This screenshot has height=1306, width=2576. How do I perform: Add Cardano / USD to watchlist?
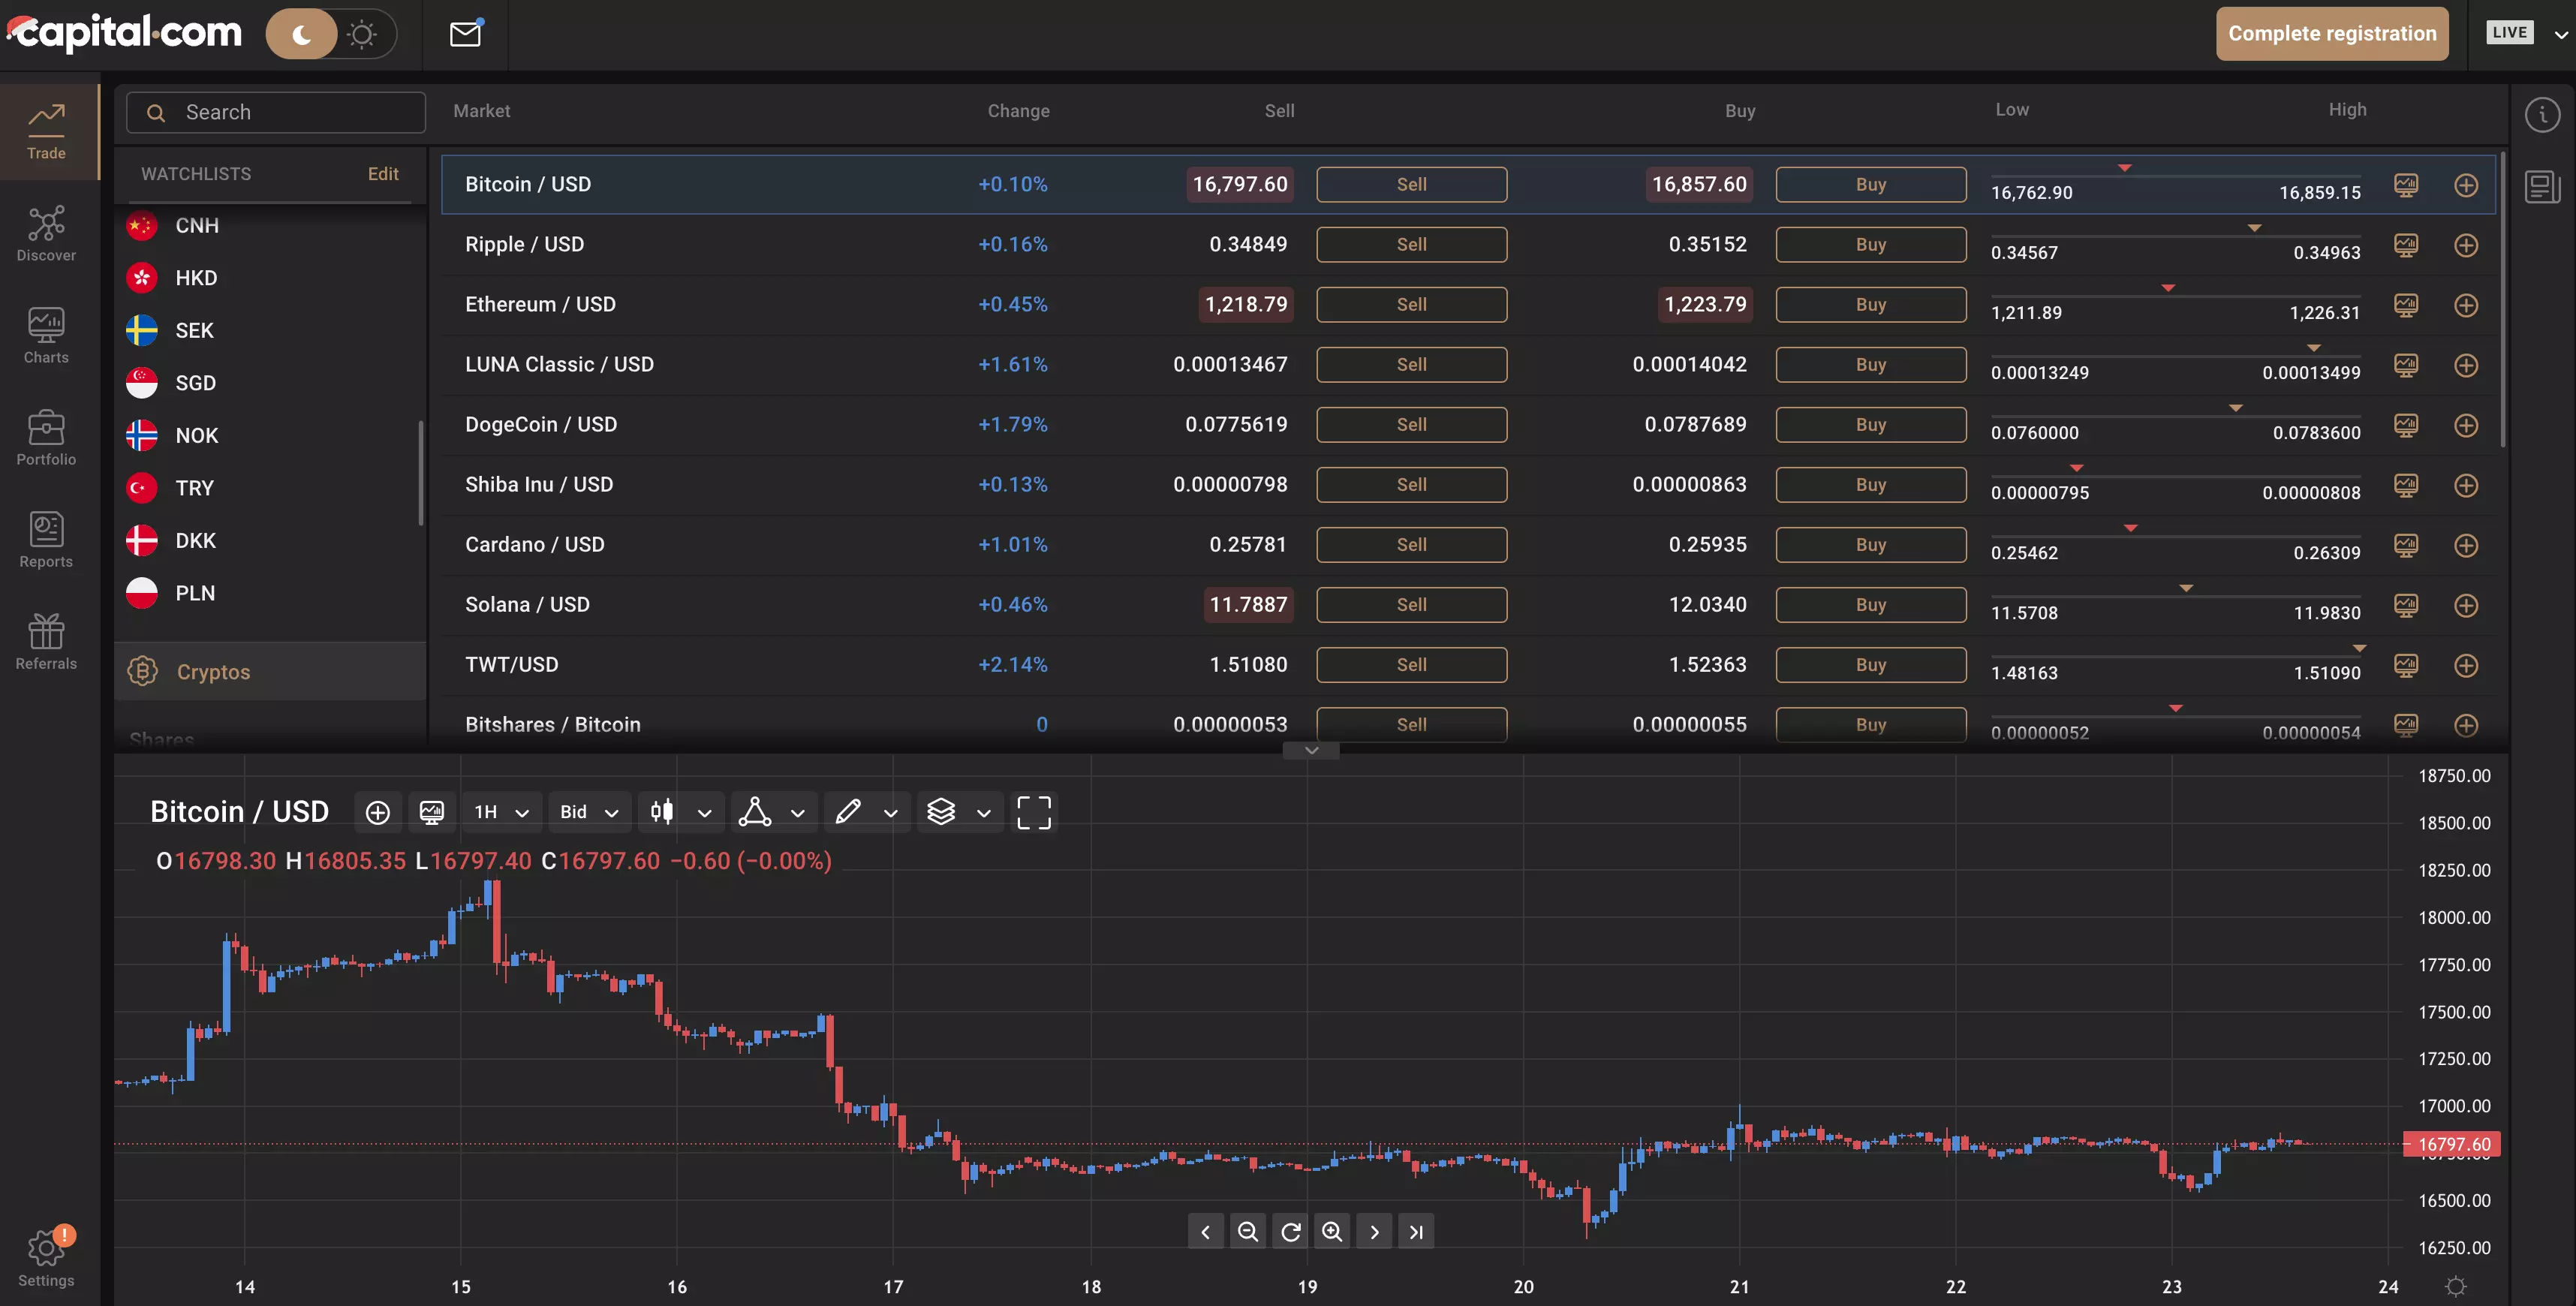coord(2466,545)
